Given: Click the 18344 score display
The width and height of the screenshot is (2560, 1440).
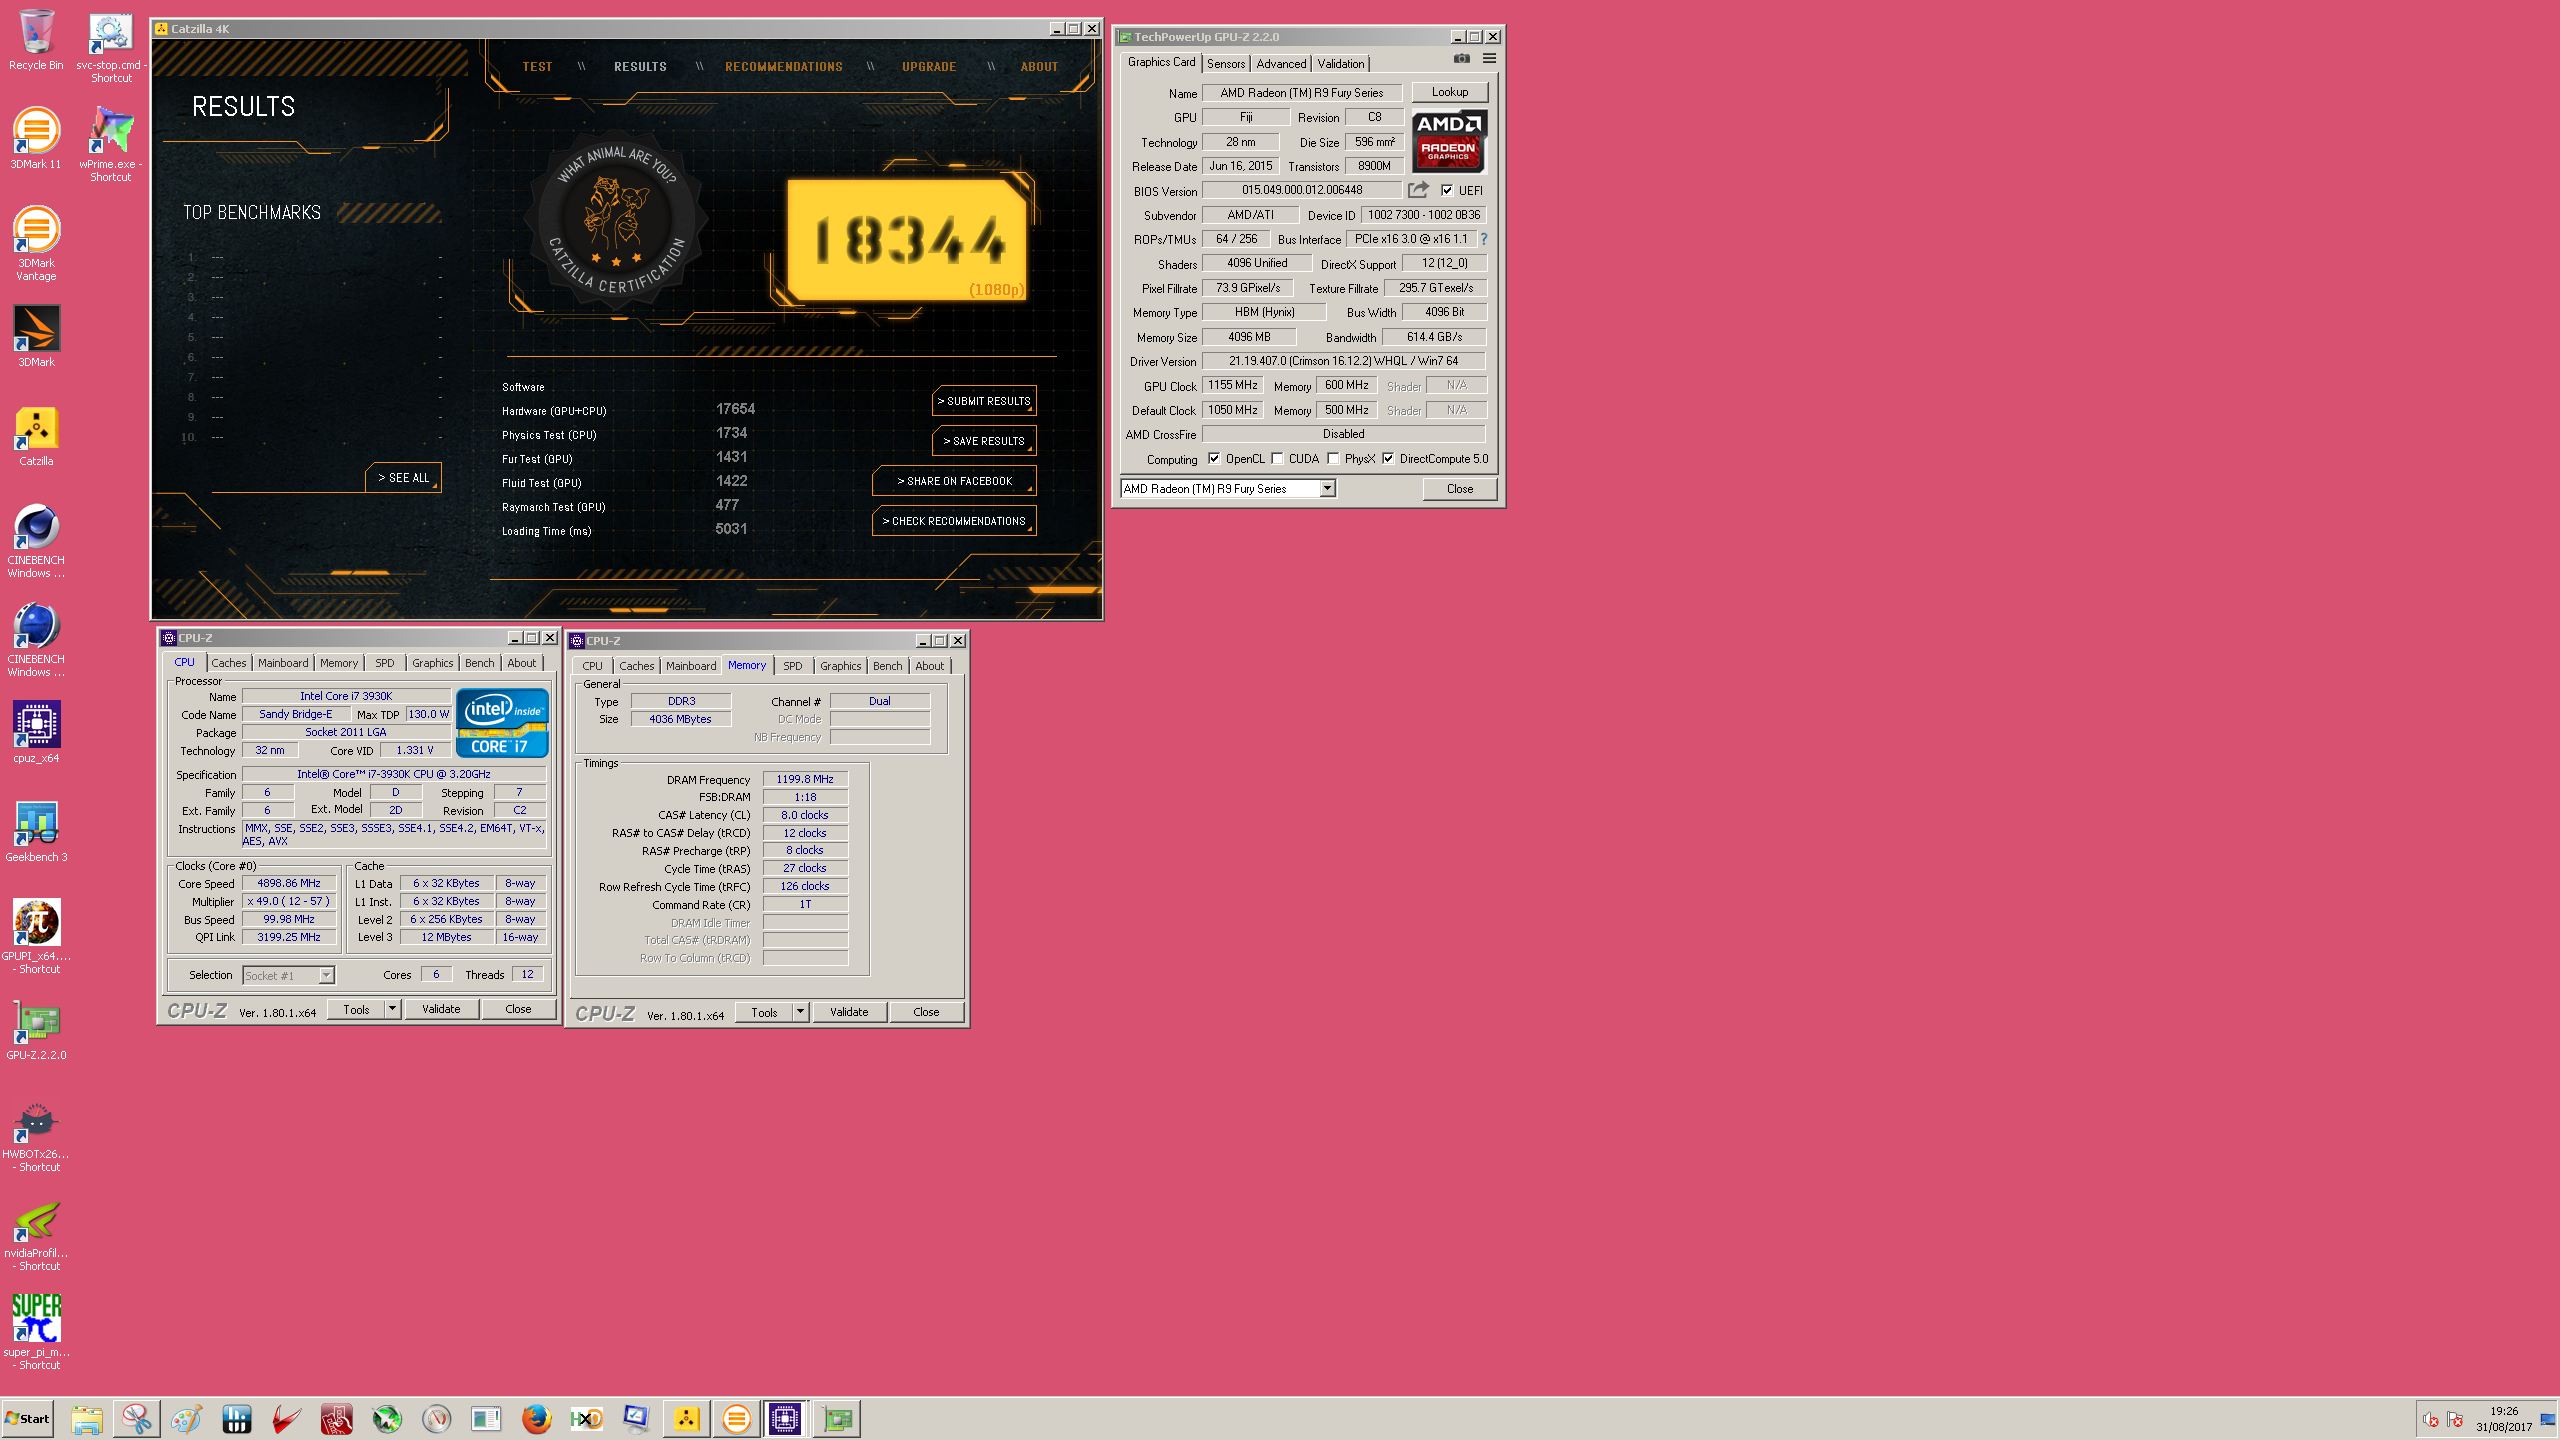Looking at the screenshot, I should [908, 240].
